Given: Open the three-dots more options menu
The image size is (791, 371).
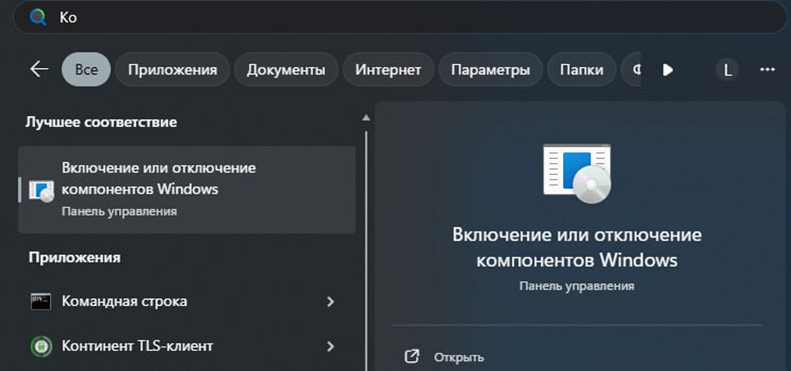Looking at the screenshot, I should (767, 70).
